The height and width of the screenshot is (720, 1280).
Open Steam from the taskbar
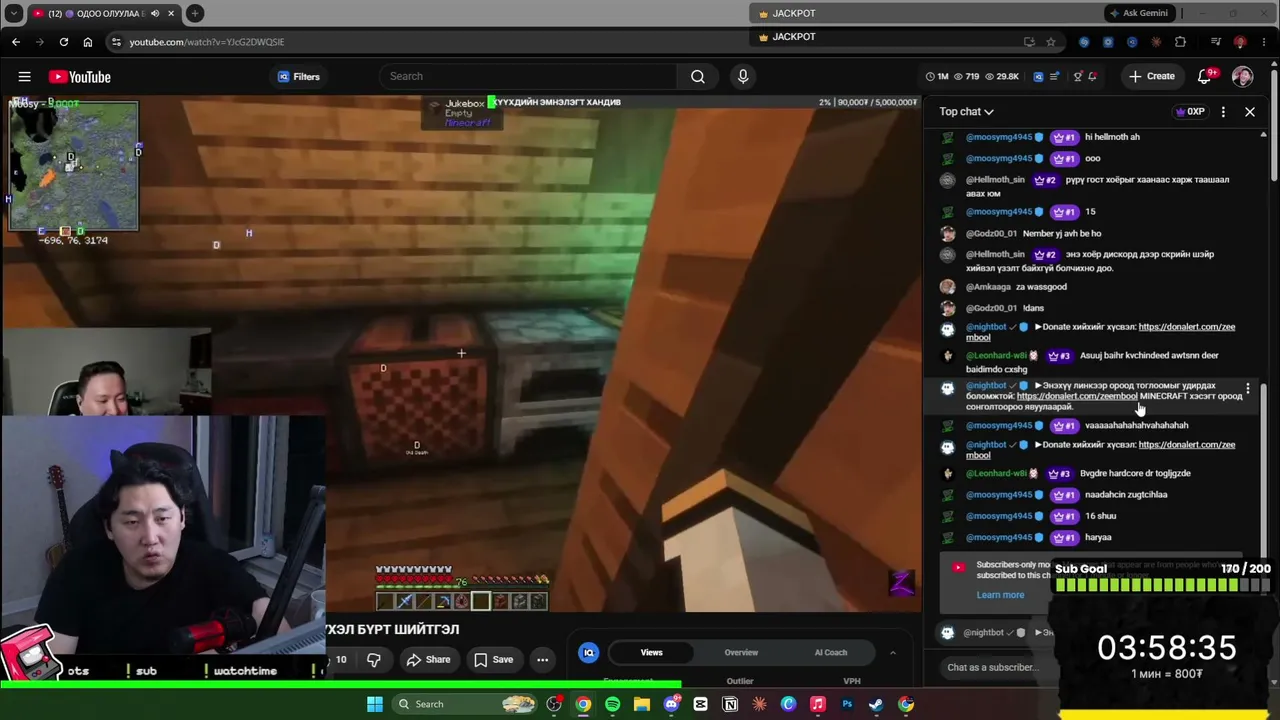[876, 704]
